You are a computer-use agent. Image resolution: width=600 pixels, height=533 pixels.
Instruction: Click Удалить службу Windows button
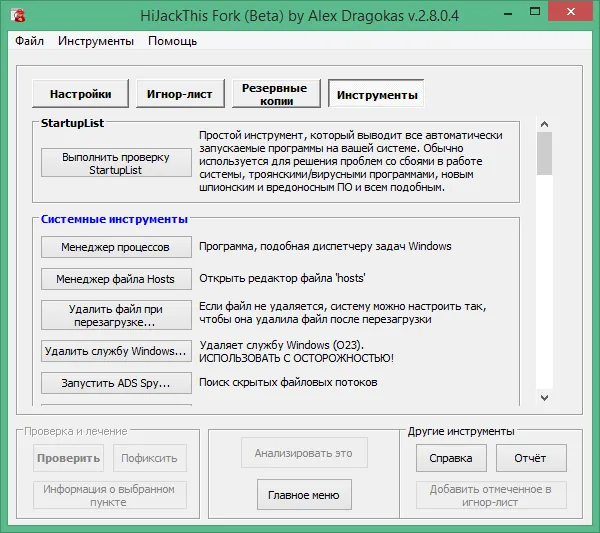click(116, 351)
